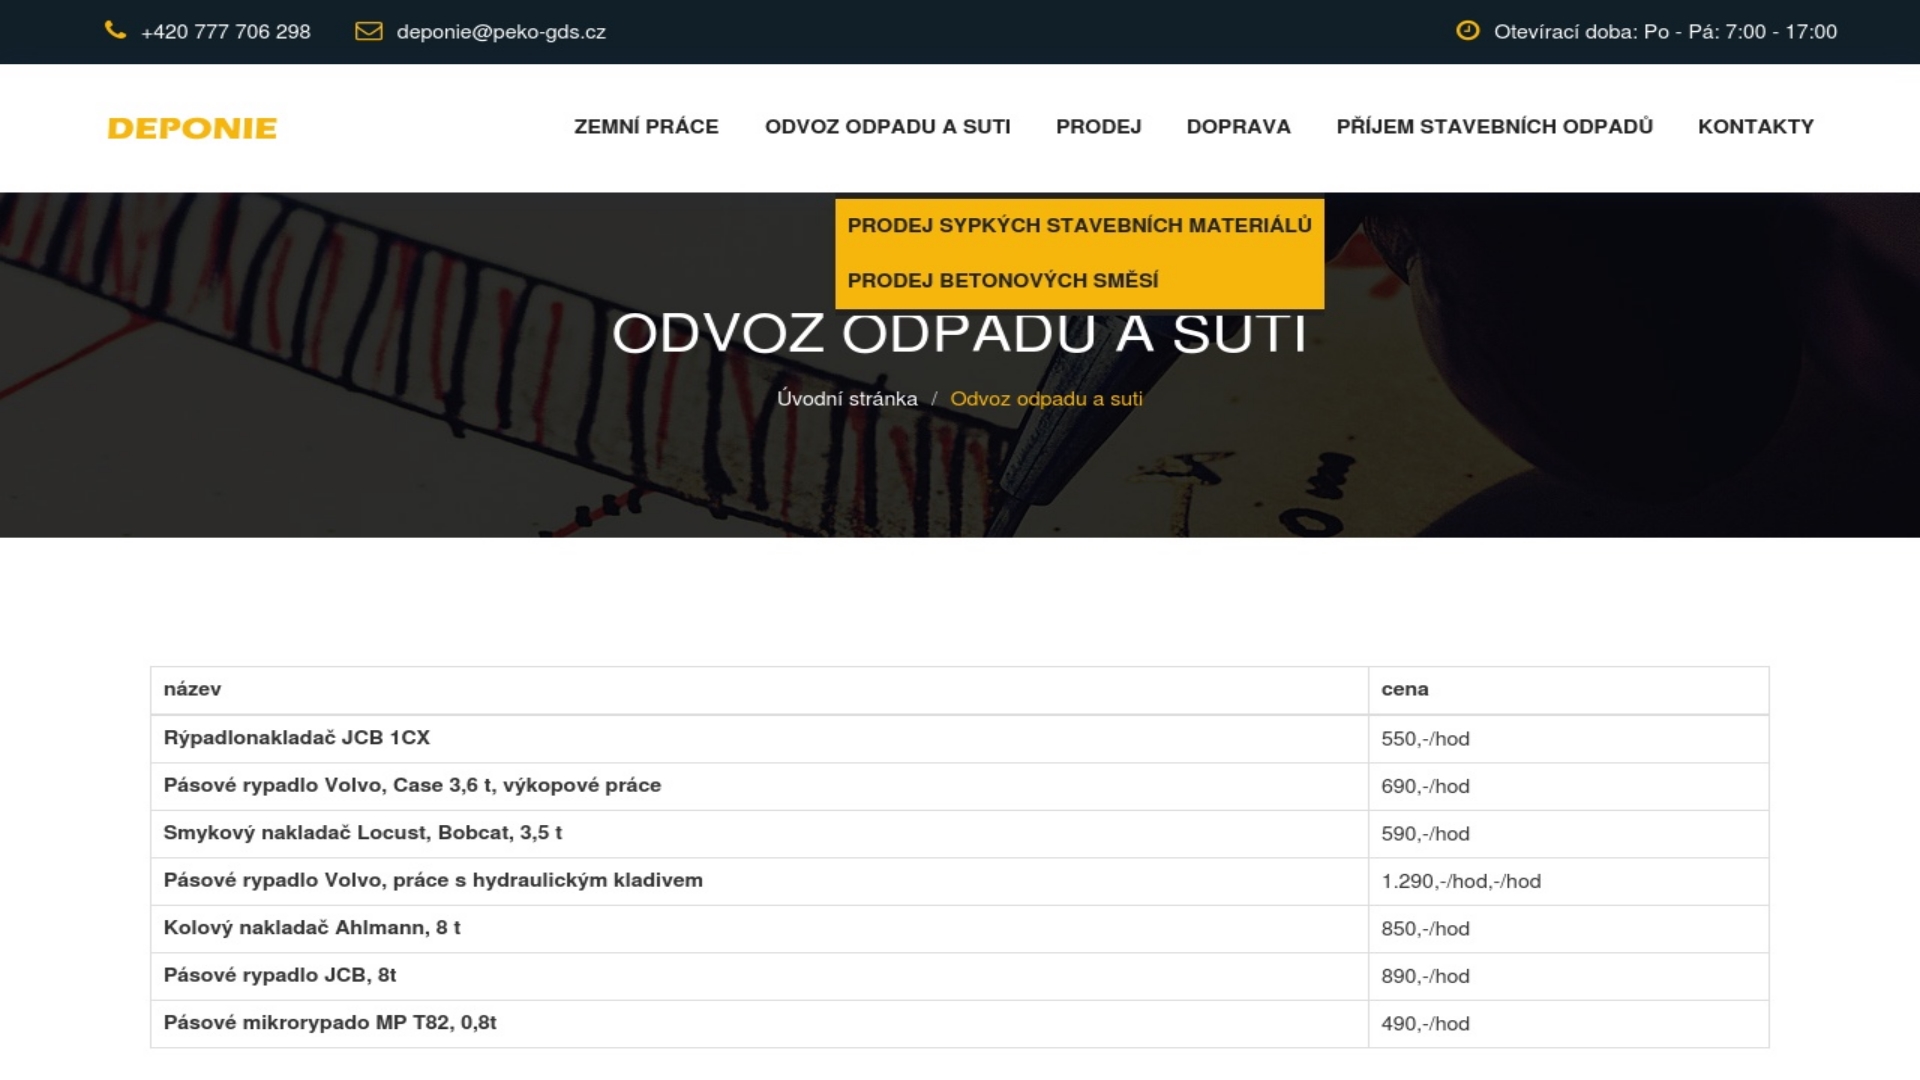The width and height of the screenshot is (1920, 1080).
Task: Select Prodej sypkých stavebních materiálů submenu
Action: (x=1079, y=226)
